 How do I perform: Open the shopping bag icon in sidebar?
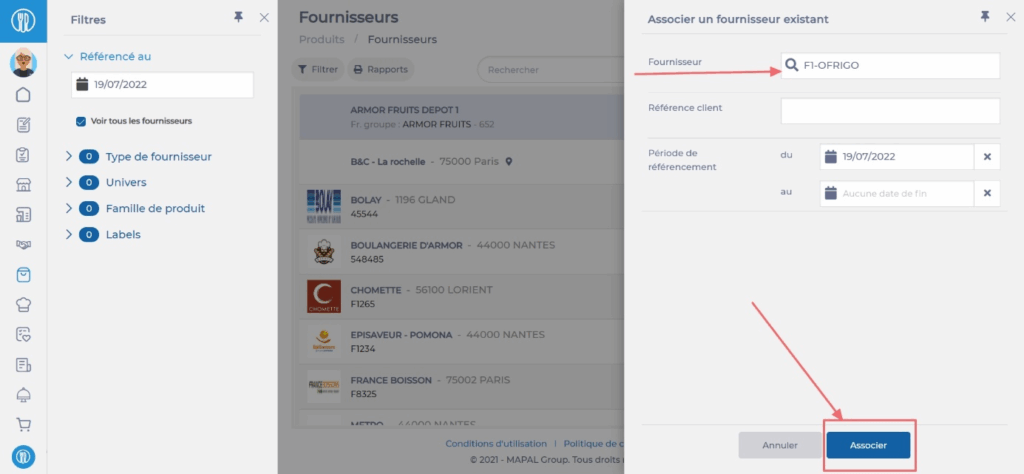[x=23, y=275]
